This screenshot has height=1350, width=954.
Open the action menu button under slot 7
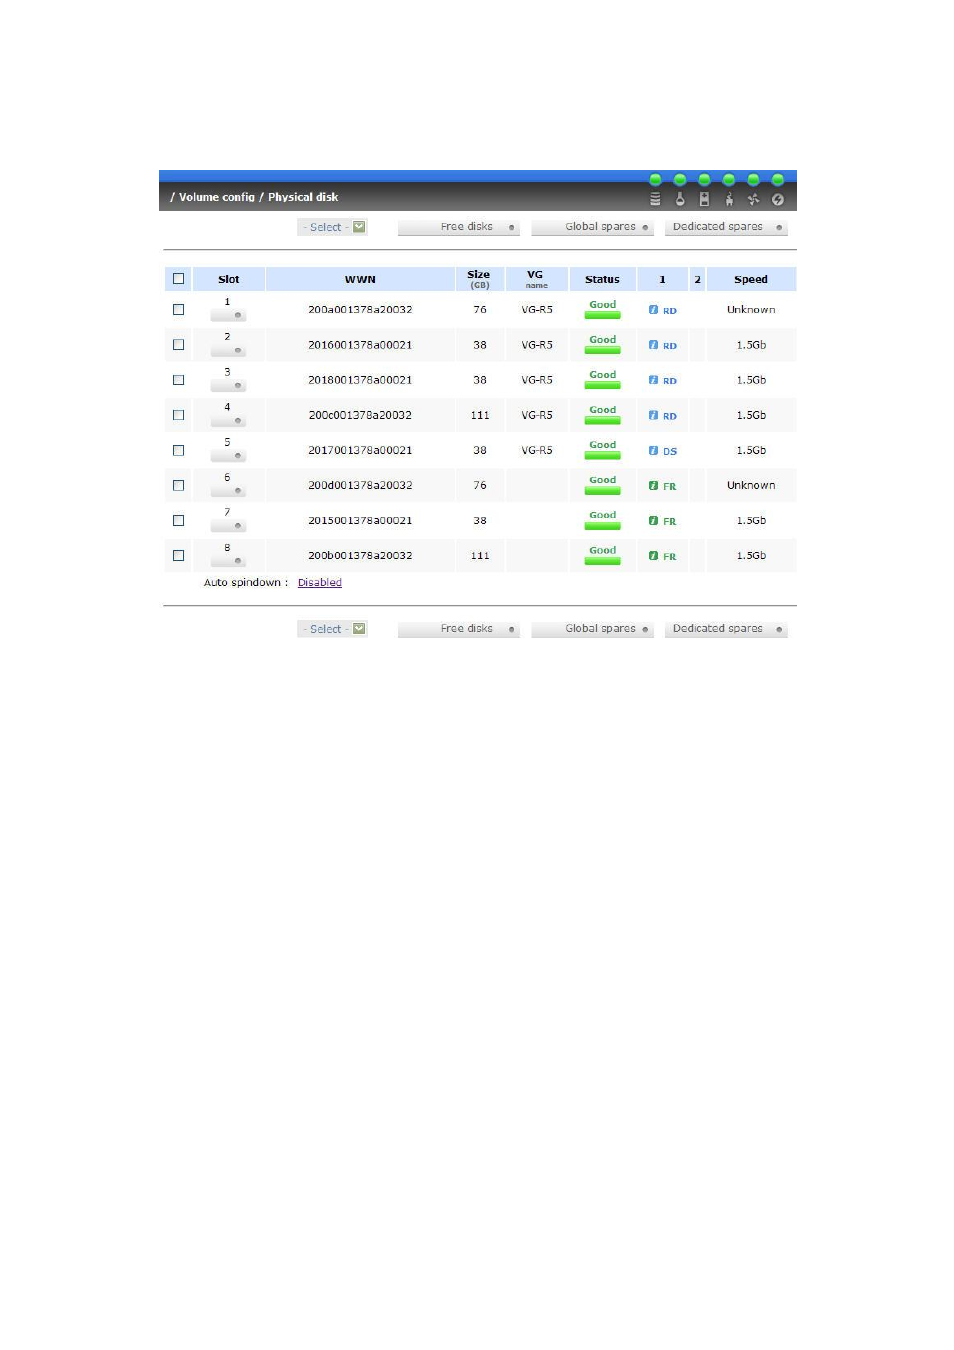228,526
